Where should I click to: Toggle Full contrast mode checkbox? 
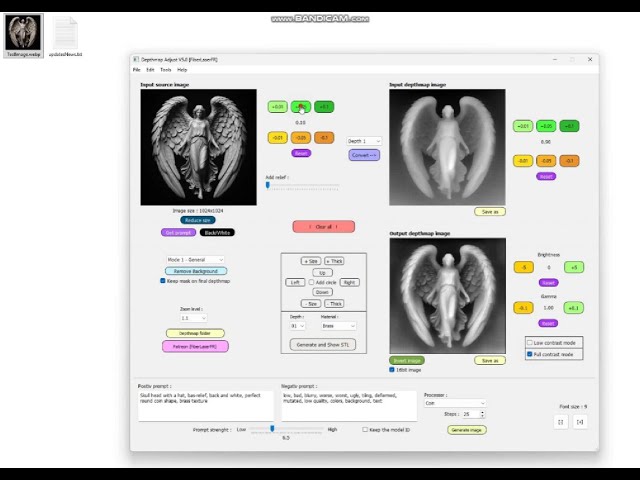(530, 354)
